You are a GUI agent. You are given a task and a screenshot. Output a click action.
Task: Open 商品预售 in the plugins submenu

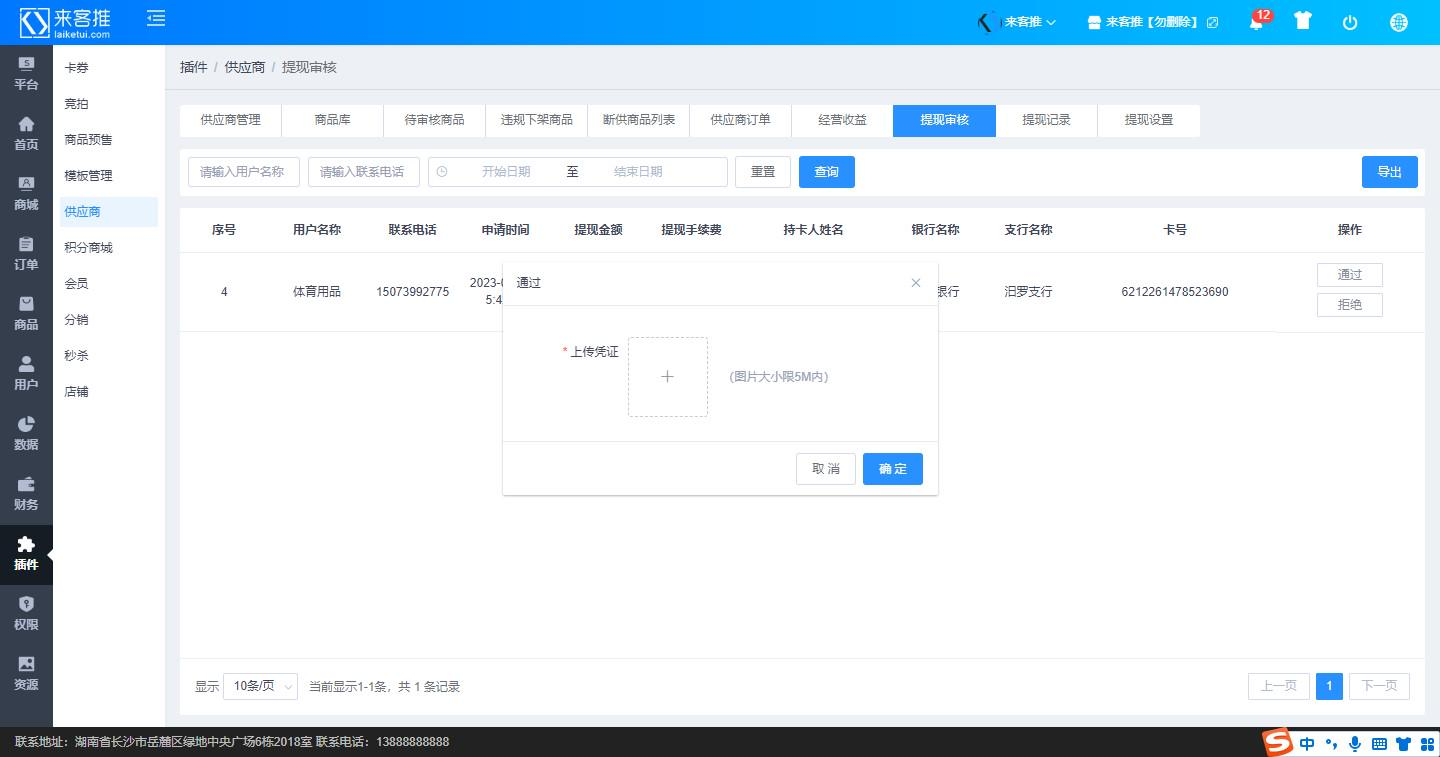(107, 140)
